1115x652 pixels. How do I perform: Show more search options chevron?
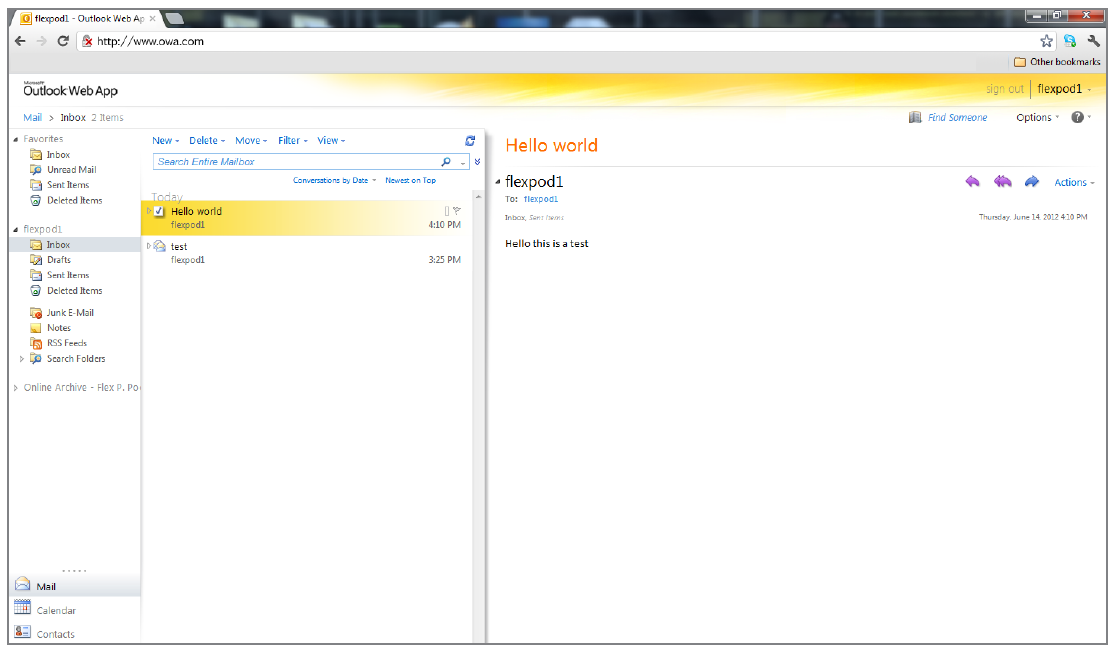tap(478, 162)
